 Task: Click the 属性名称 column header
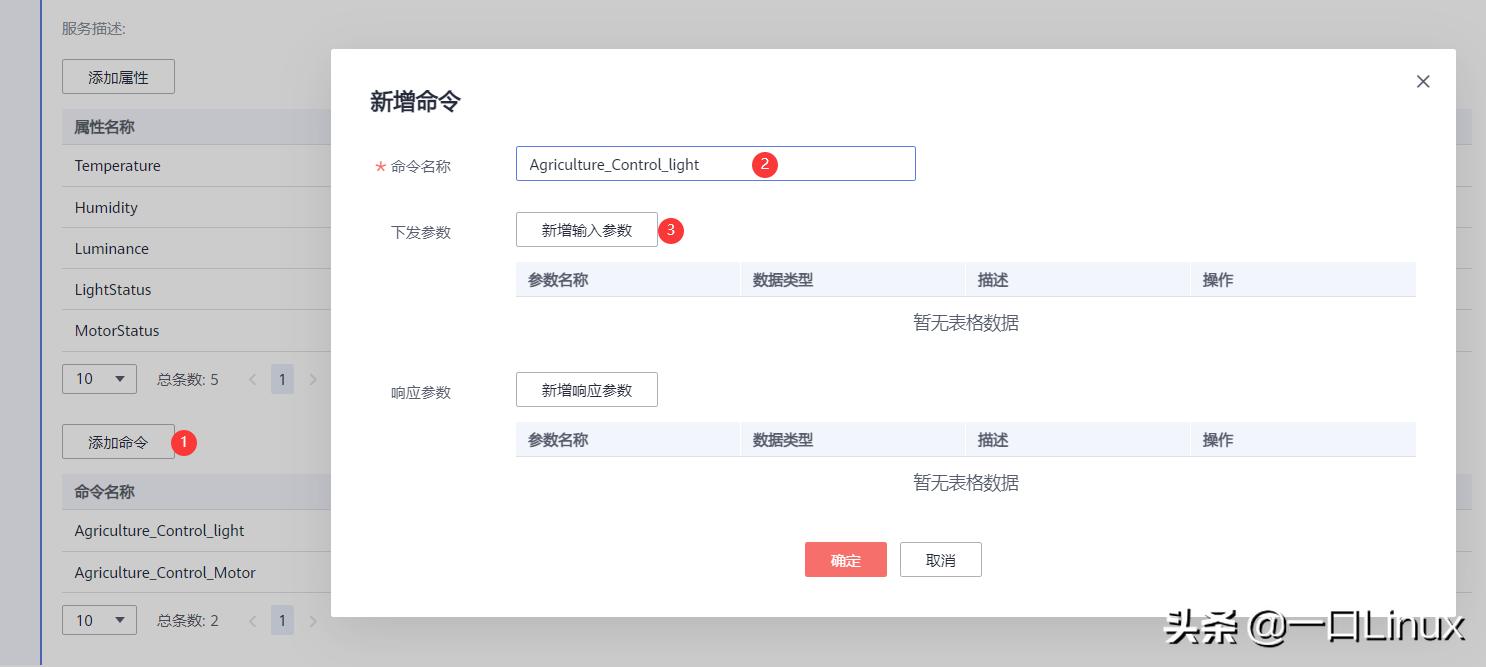coord(105,126)
